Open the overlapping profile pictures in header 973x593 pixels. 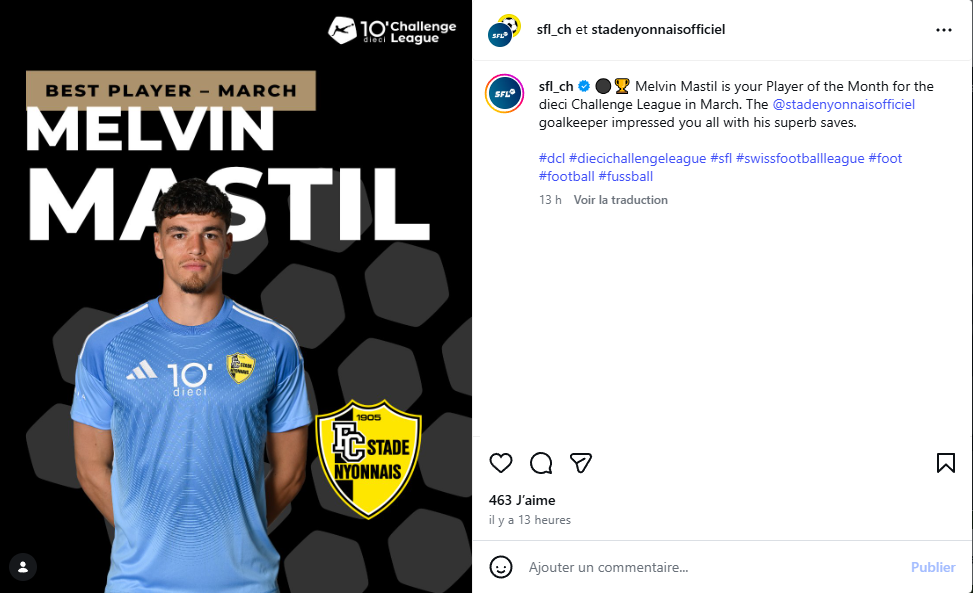click(x=504, y=30)
